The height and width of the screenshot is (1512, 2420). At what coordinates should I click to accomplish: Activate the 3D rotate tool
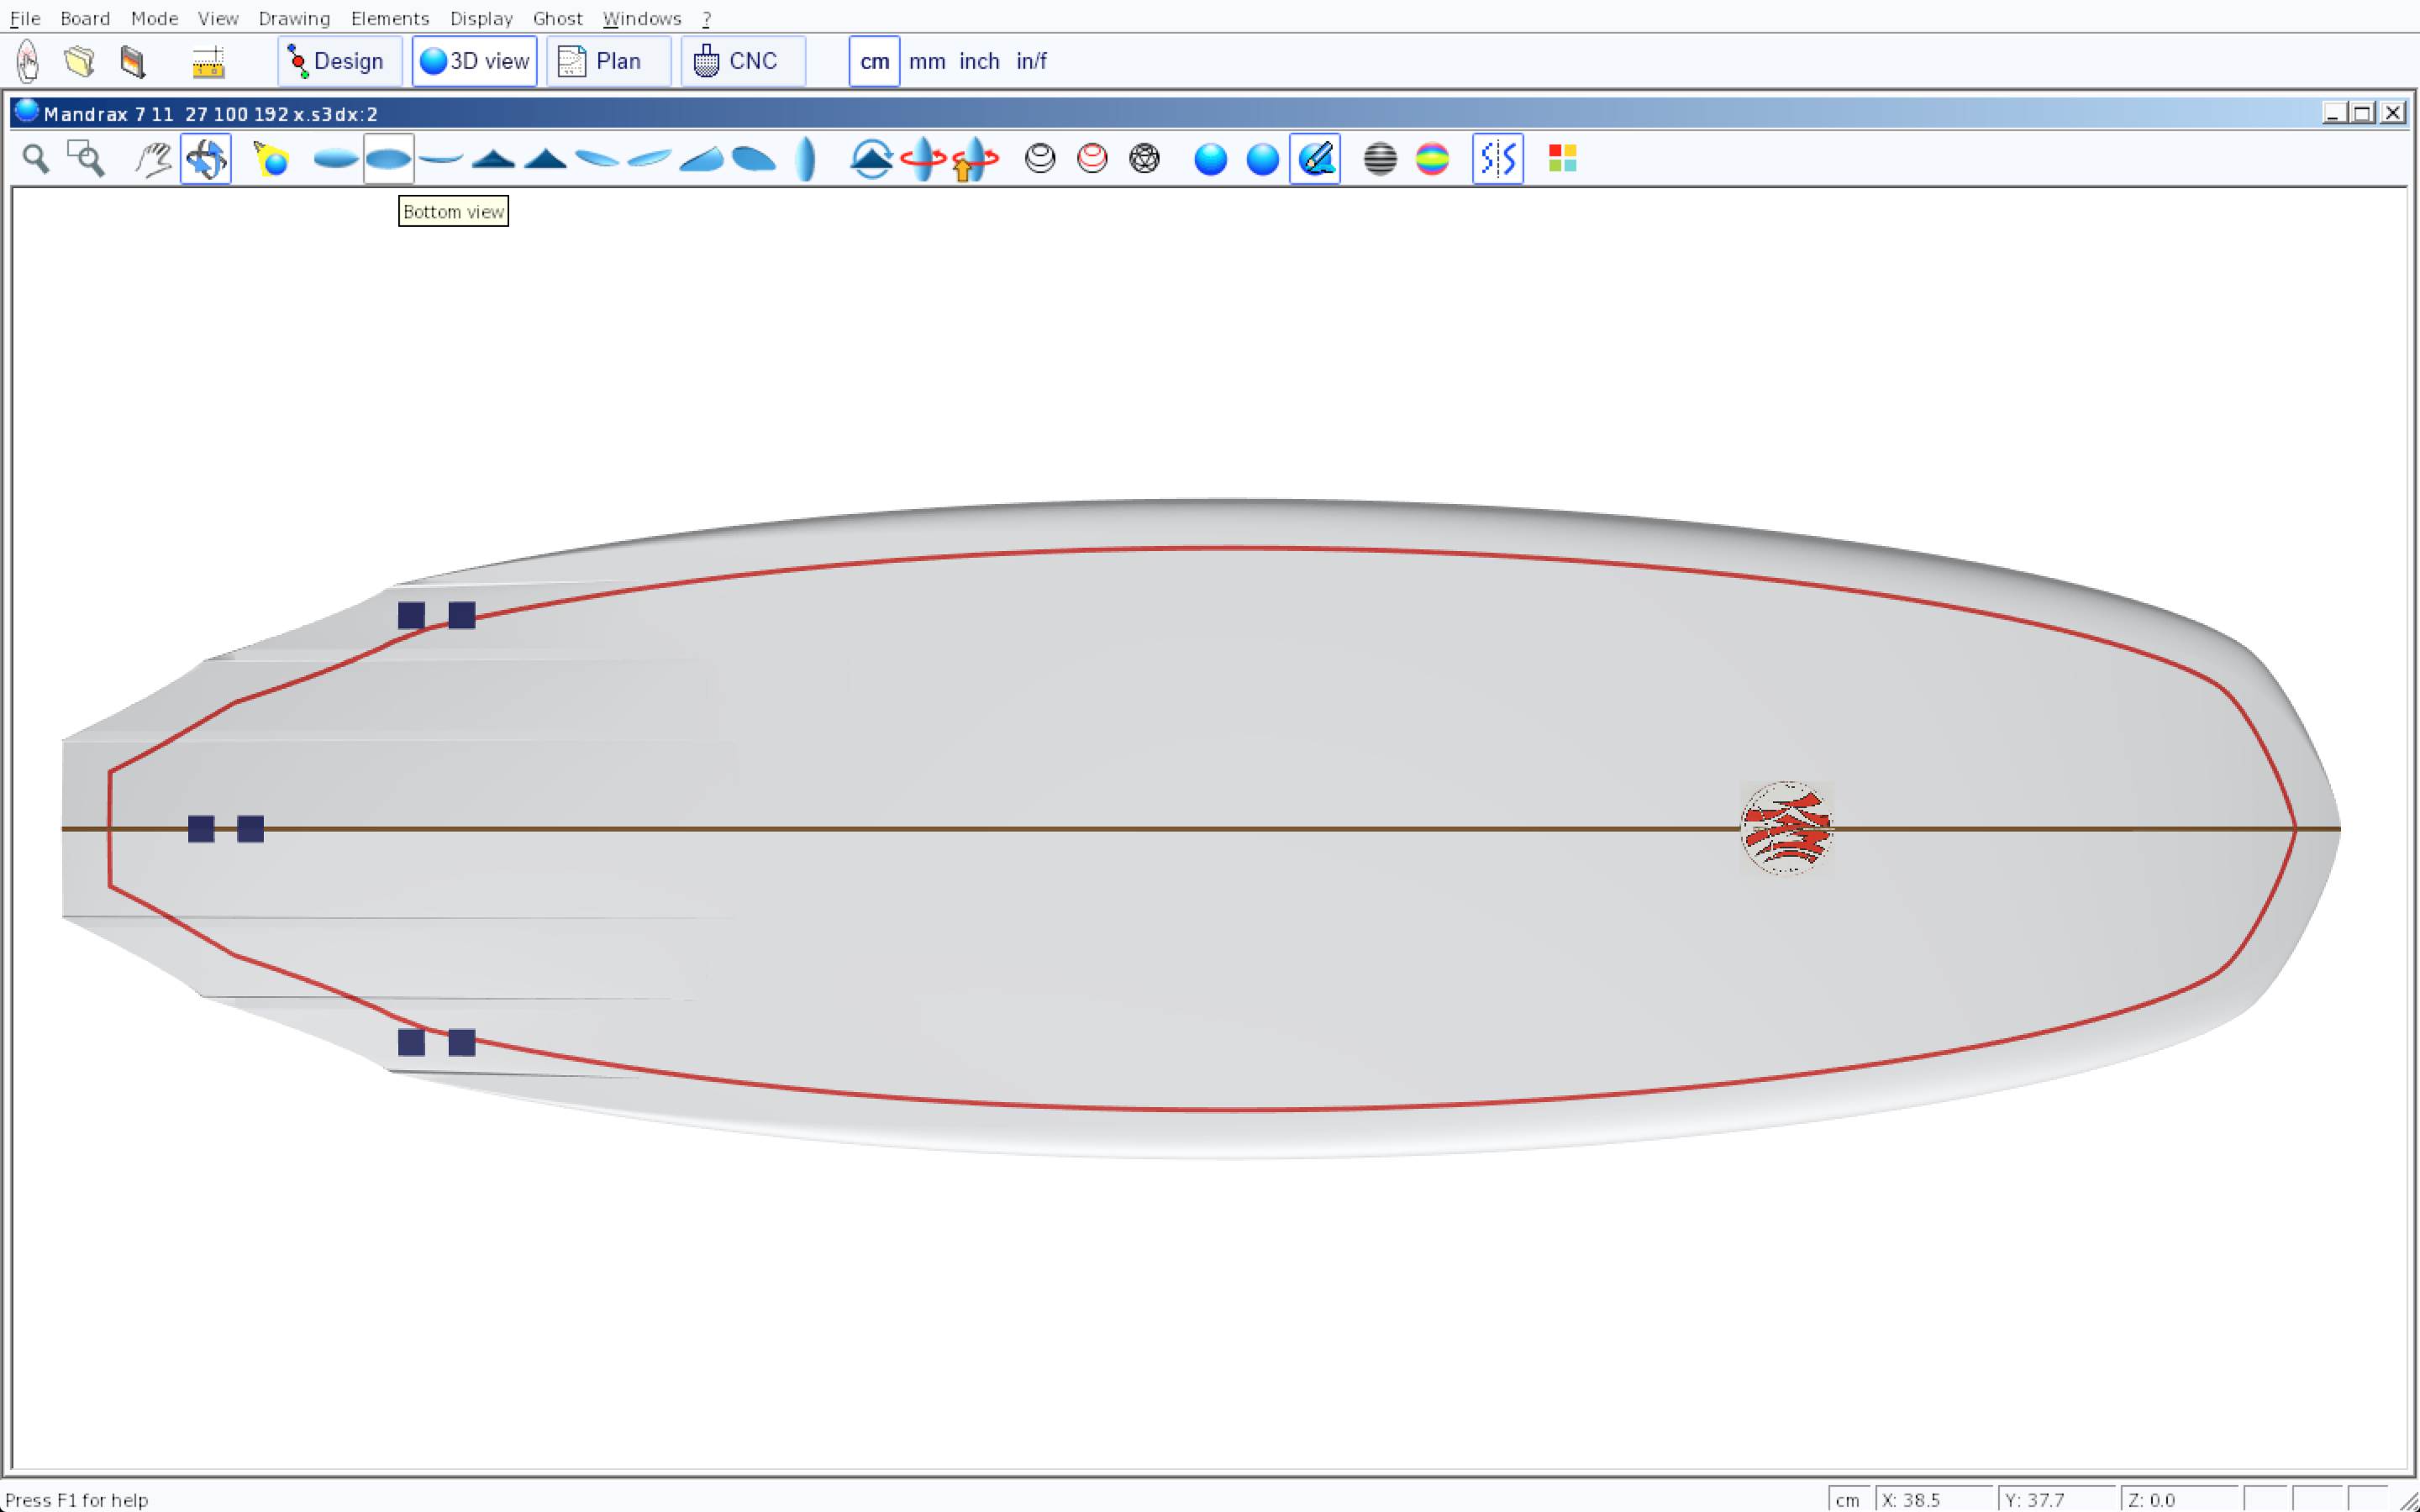click(x=206, y=159)
